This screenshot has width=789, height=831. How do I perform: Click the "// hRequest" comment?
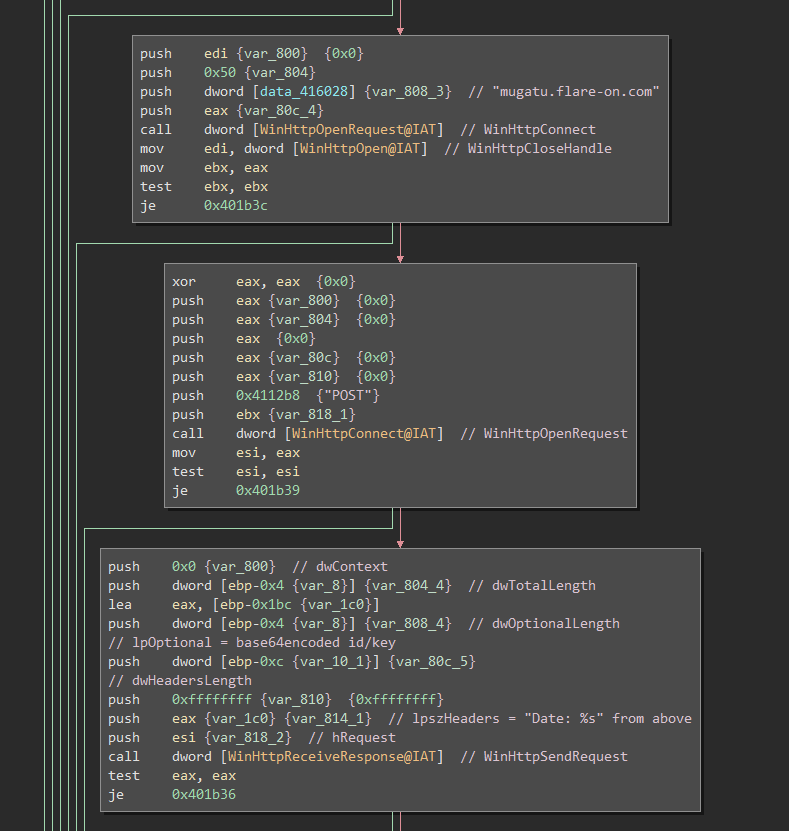click(352, 738)
